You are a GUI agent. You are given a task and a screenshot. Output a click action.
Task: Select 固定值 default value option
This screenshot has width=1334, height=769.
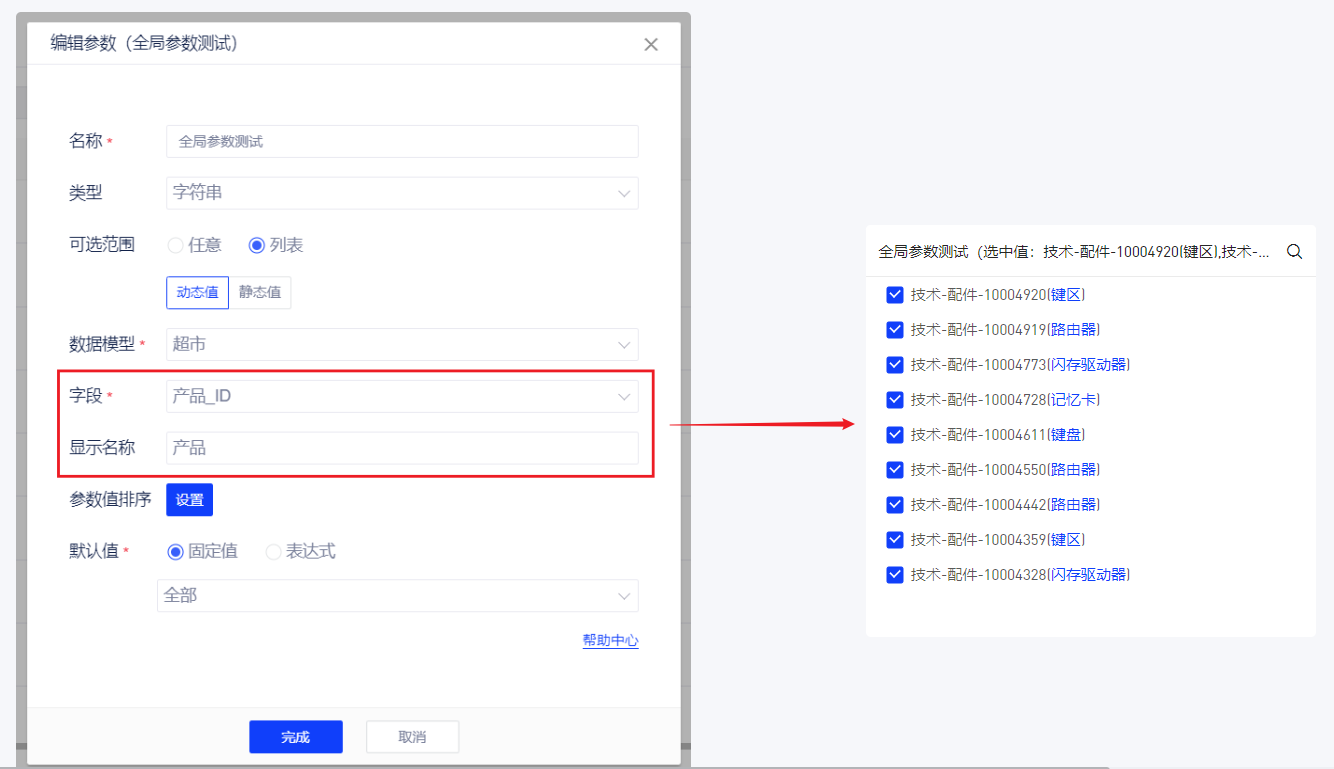coord(176,551)
